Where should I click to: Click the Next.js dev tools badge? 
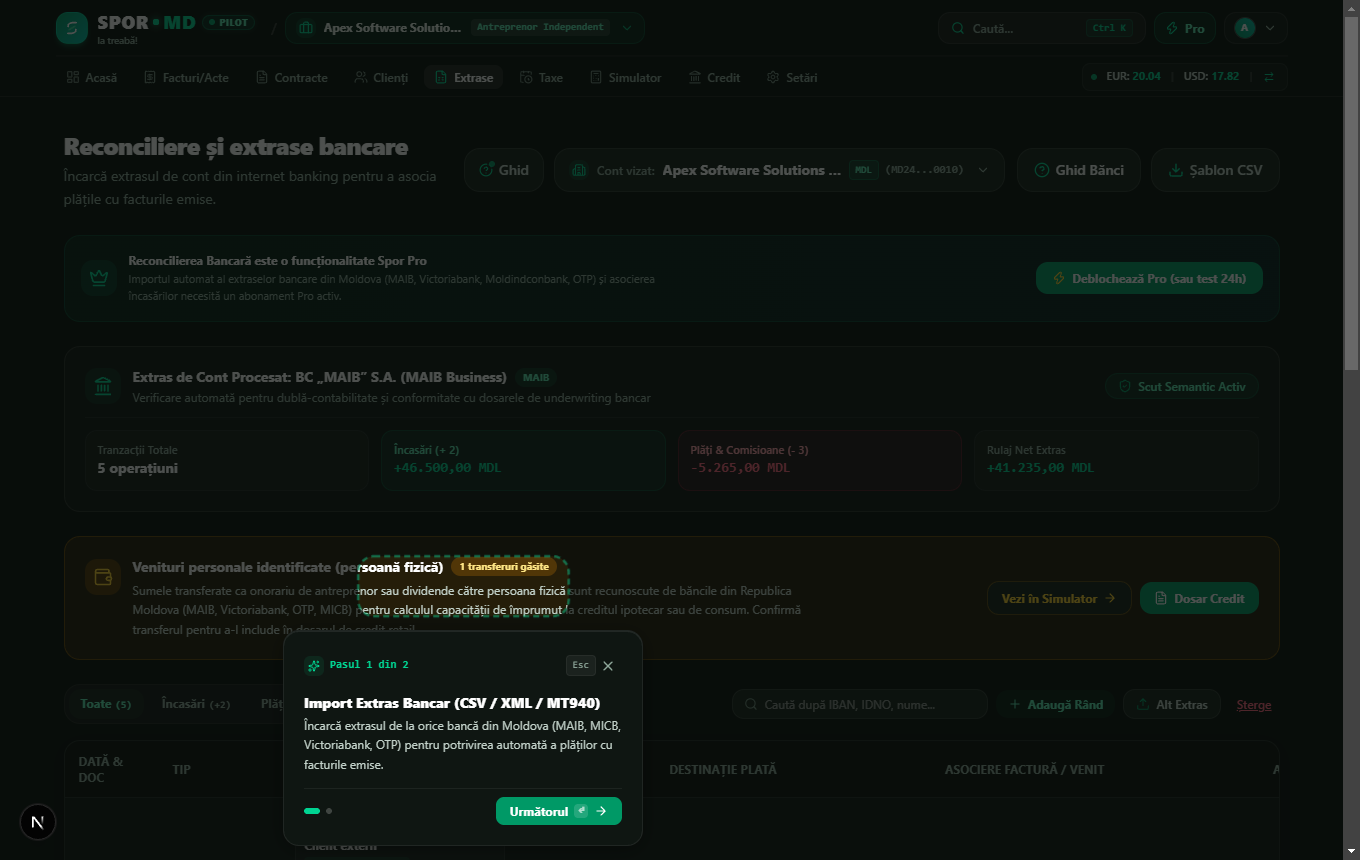click(38, 823)
